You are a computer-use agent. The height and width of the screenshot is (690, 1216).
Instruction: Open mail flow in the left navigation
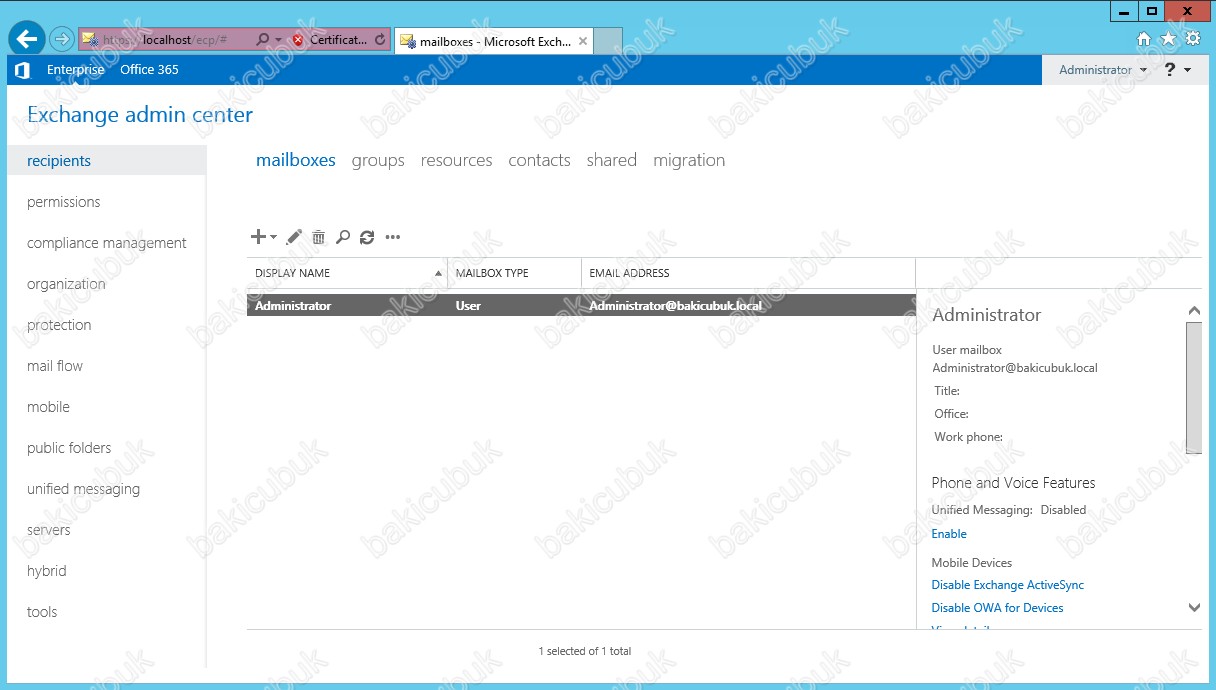(x=55, y=366)
